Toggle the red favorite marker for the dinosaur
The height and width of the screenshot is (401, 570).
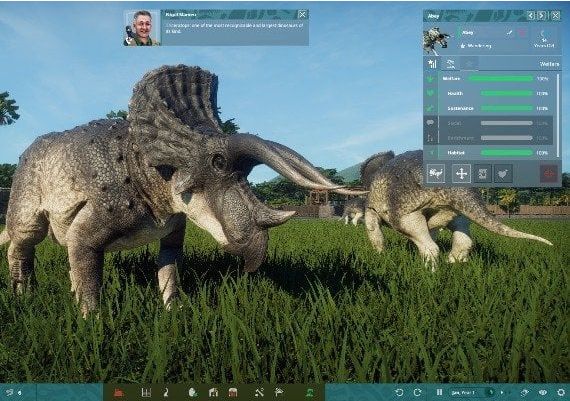[x=522, y=33]
